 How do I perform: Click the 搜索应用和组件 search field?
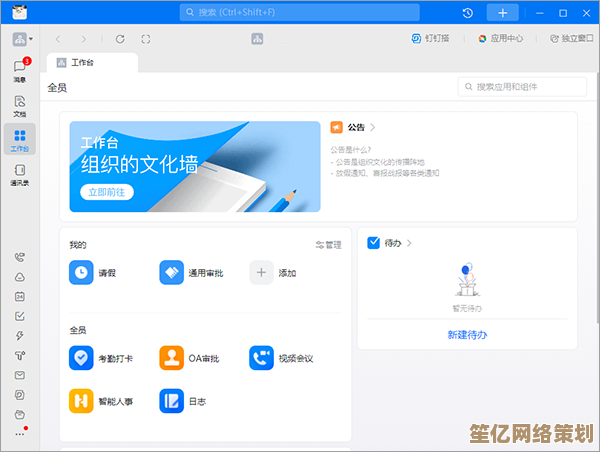[518, 88]
